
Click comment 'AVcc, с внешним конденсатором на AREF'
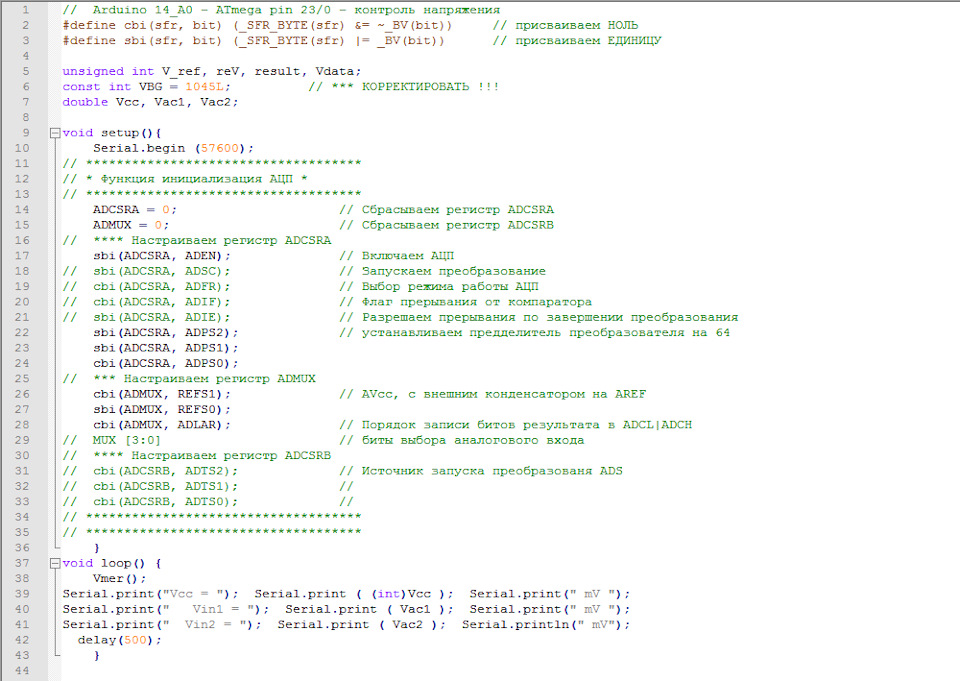pos(492,394)
